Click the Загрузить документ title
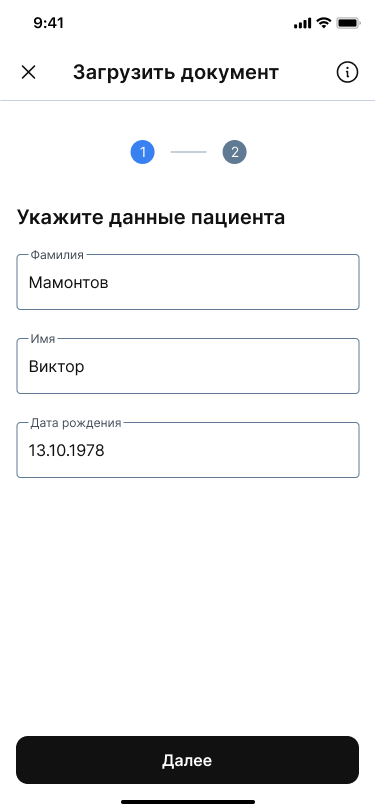Image resolution: width=375 pixels, height=812 pixels. 176,72
